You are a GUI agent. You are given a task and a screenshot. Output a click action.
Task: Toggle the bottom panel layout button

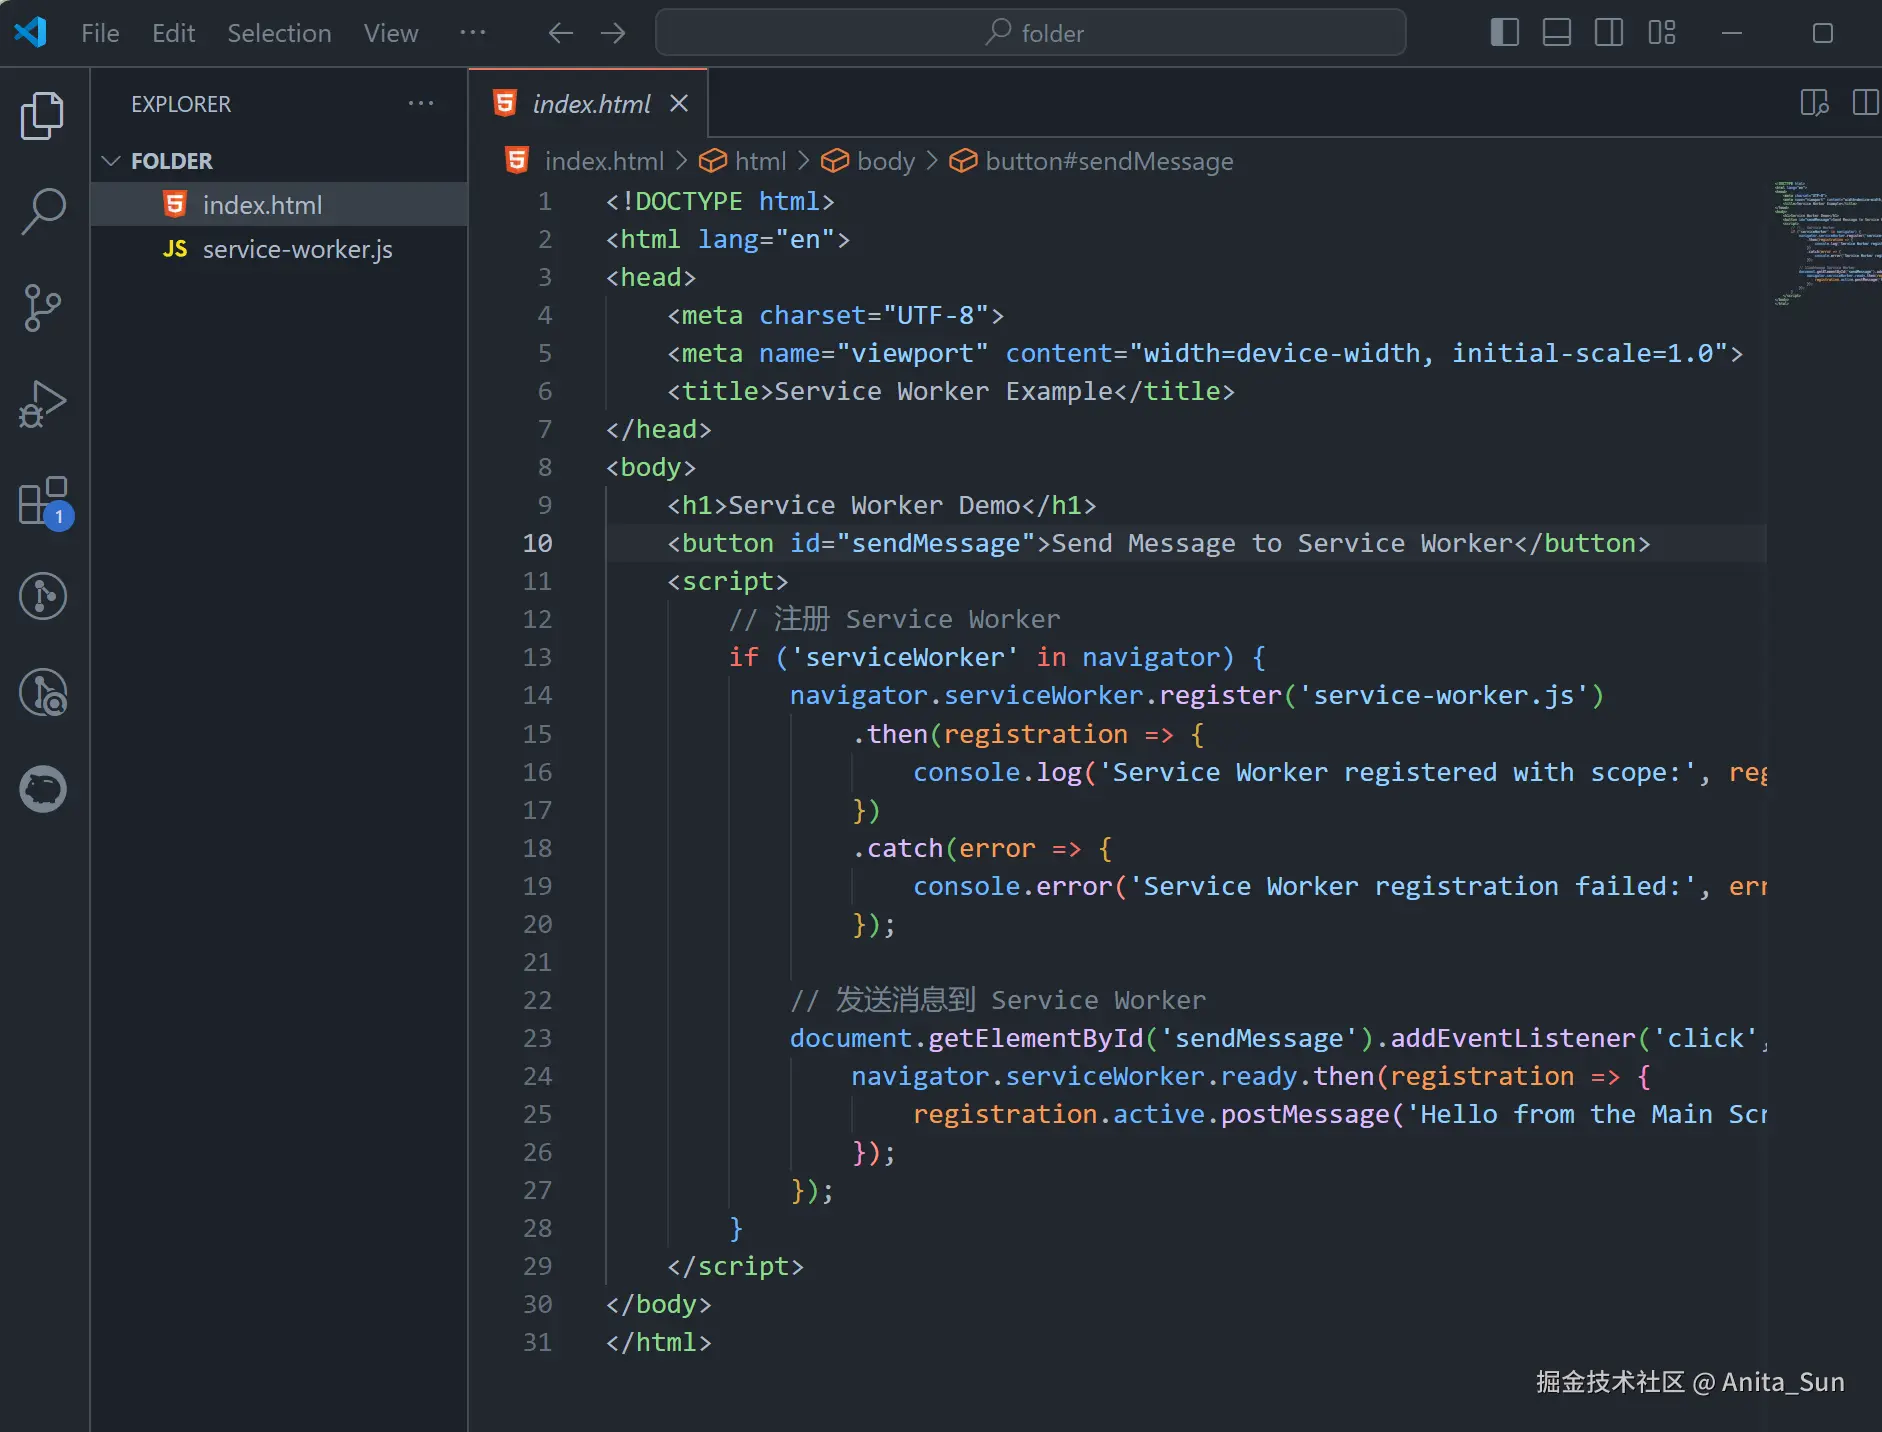pyautogui.click(x=1557, y=33)
